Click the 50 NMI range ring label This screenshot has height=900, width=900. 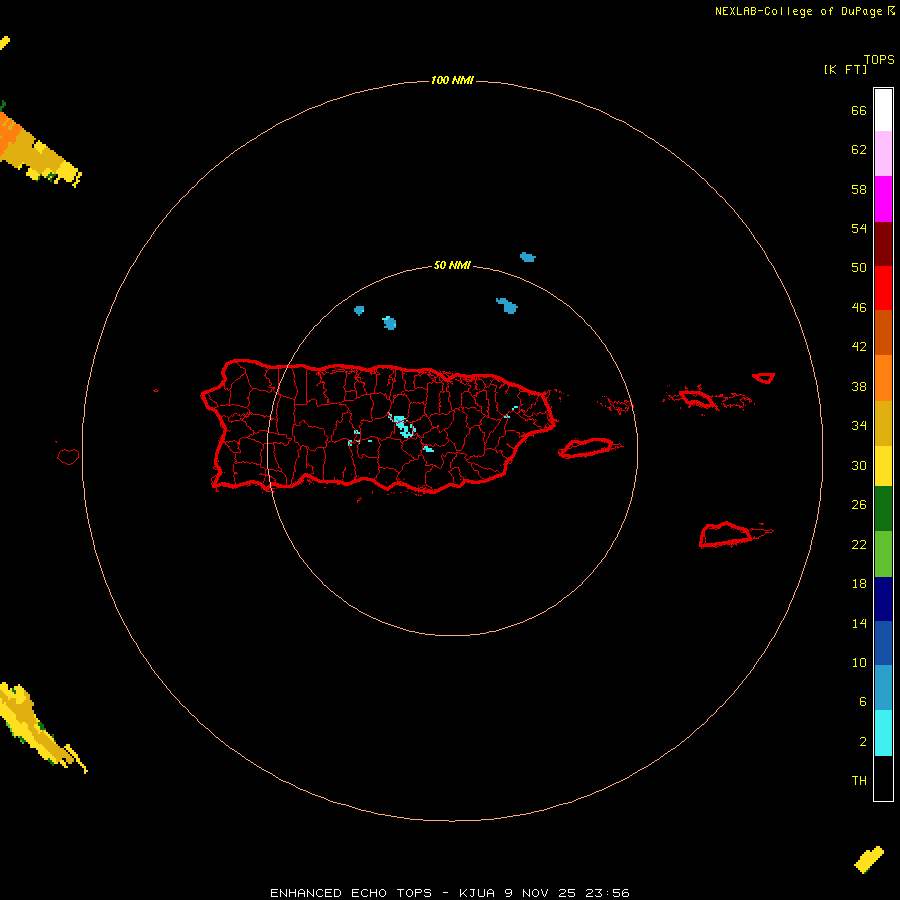pos(452,265)
